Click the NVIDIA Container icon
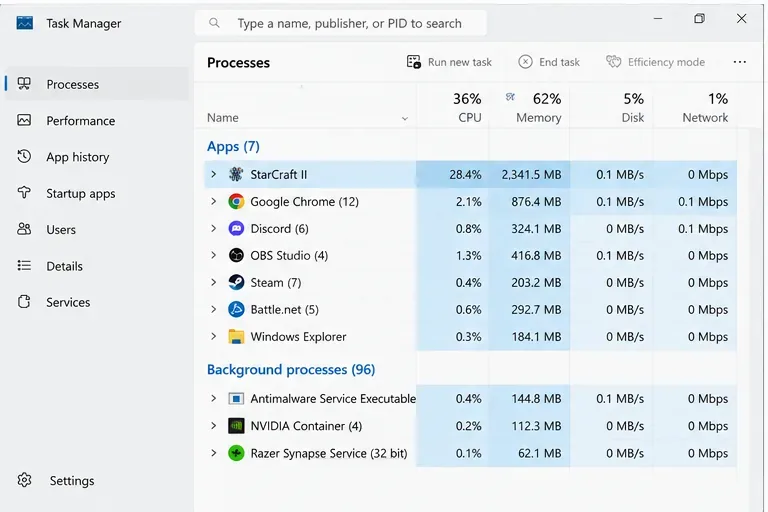Image resolution: width=768 pixels, height=512 pixels. [x=236, y=426]
